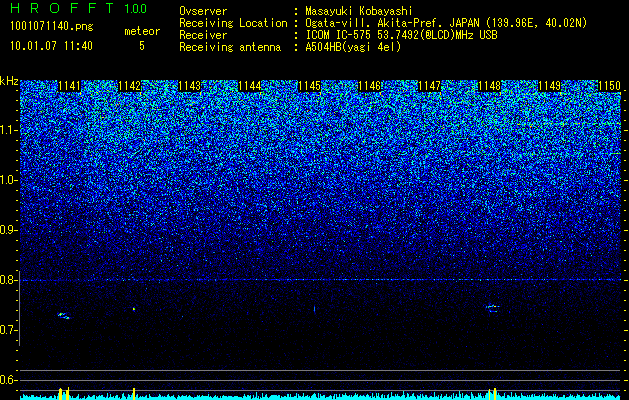The image size is (629, 400).
Task: Click the meteor echo below the 1141 marker
Action: pos(64,316)
